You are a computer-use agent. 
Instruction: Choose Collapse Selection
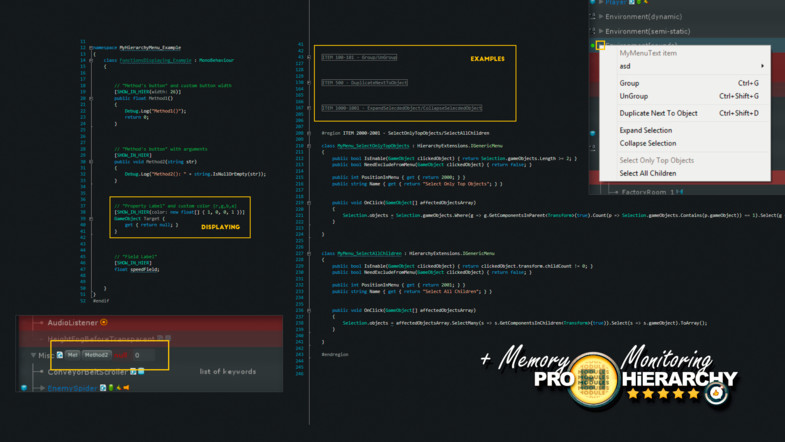click(685, 143)
